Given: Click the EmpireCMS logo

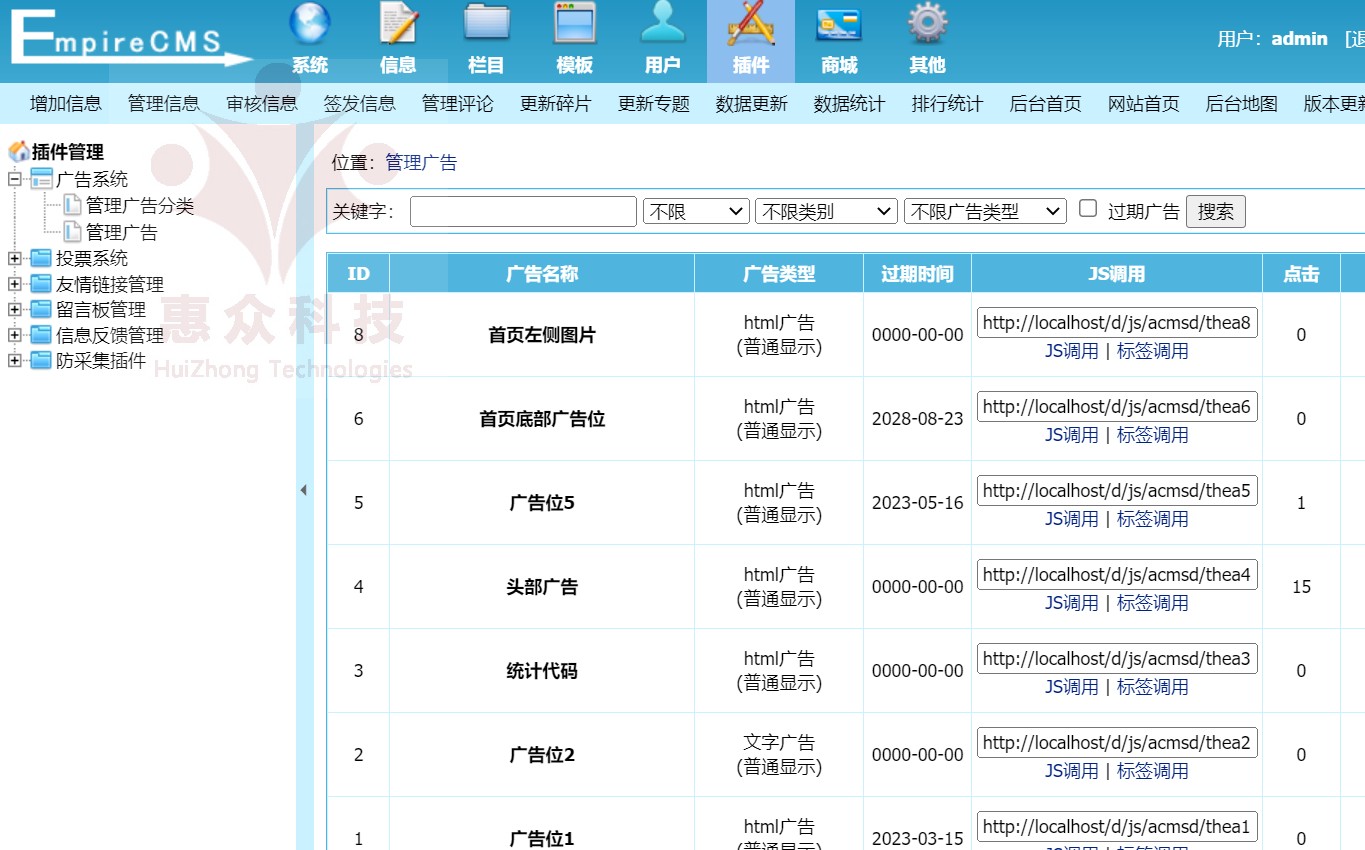Looking at the screenshot, I should coord(130,40).
